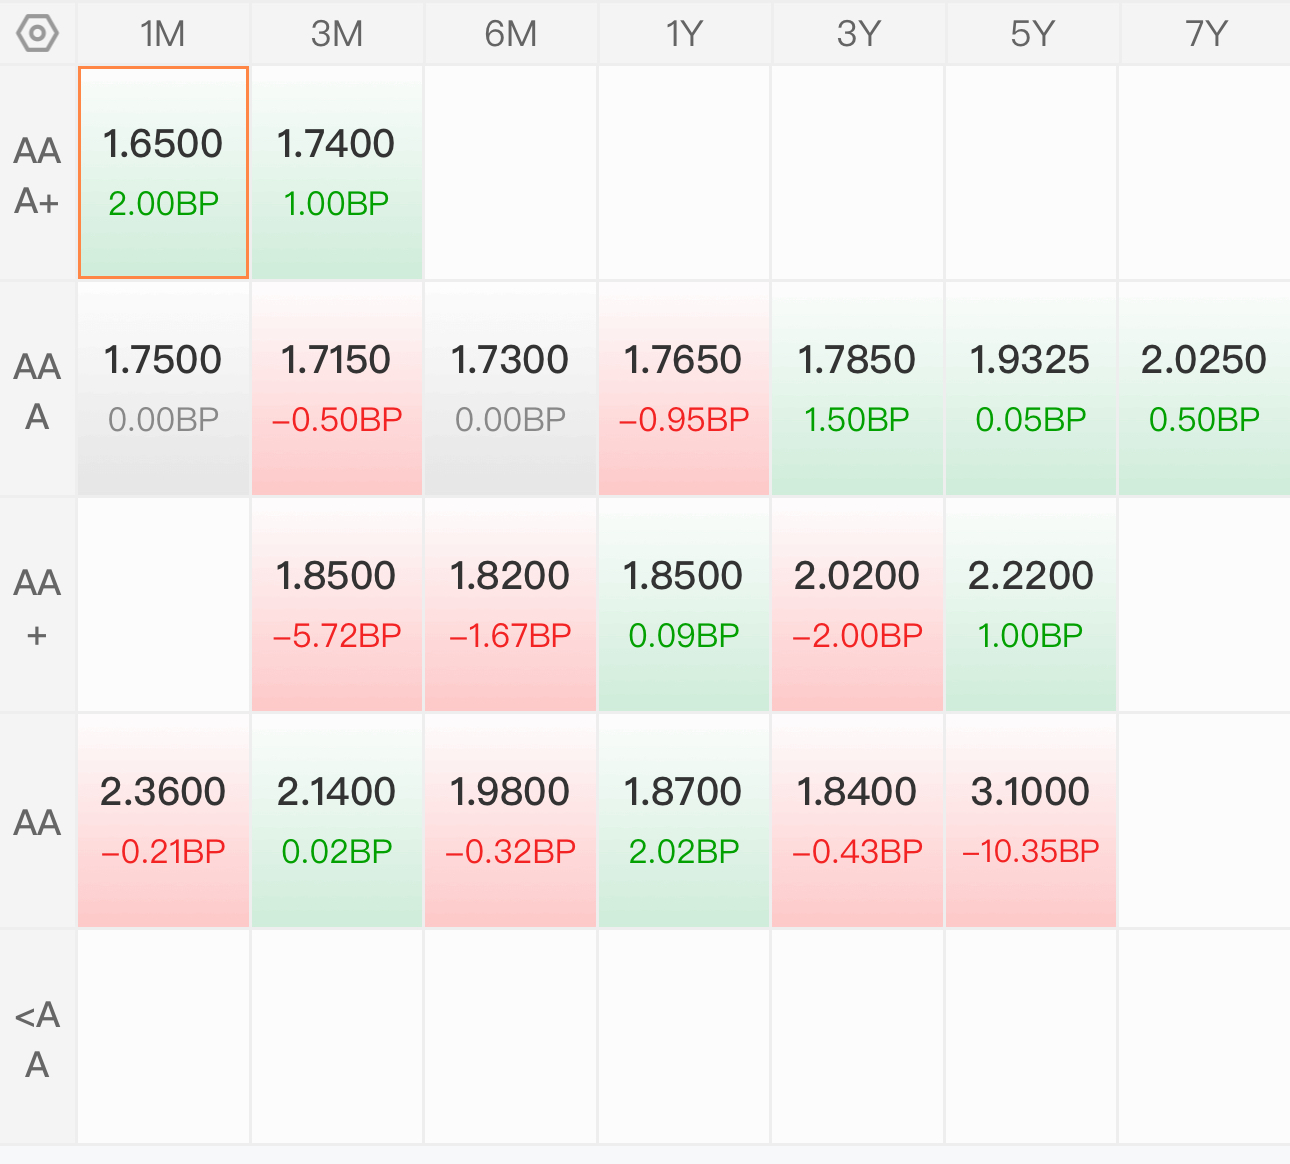Select the 7Y column header

pos(1205,34)
